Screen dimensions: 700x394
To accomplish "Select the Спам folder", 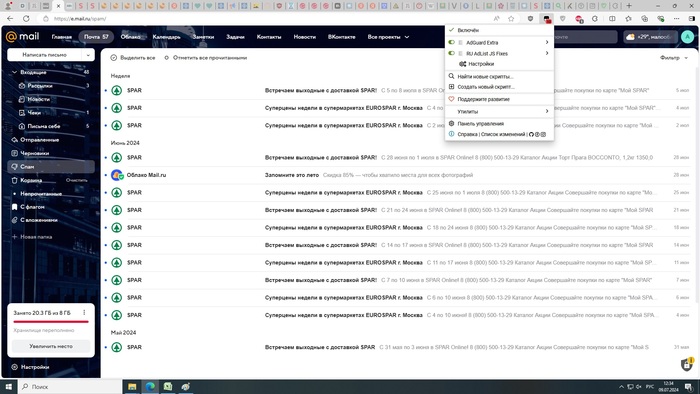I will 51,166.
